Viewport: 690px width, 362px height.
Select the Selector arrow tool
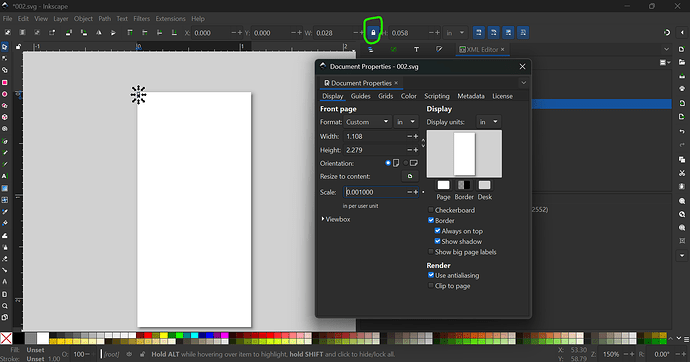[x=4, y=47]
